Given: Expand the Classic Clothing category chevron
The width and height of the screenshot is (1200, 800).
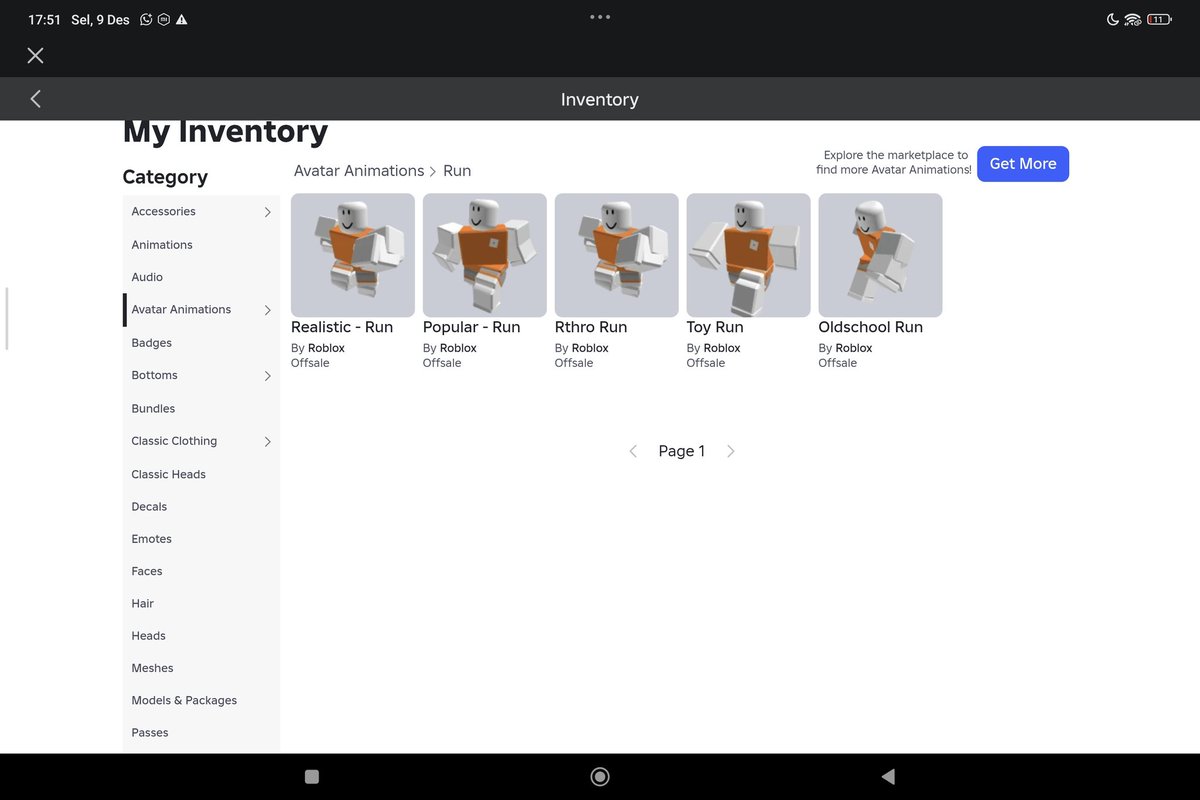Looking at the screenshot, I should [x=267, y=441].
